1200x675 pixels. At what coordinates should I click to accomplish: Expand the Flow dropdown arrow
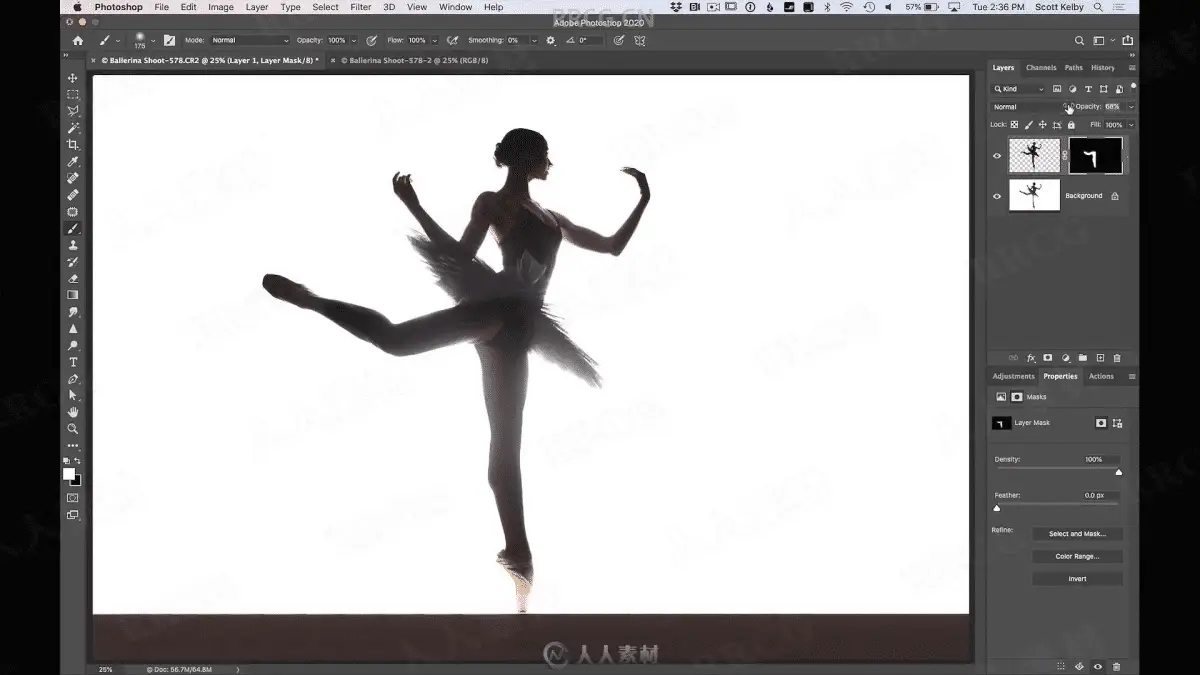[435, 41]
